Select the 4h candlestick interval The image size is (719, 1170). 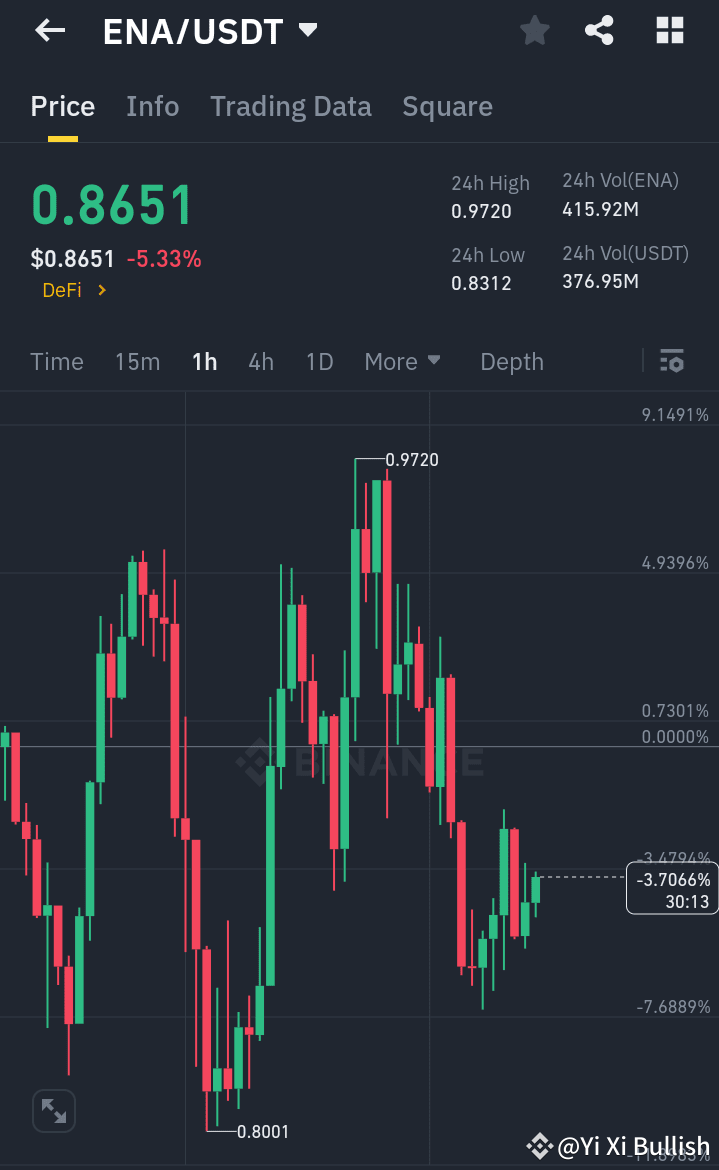(261, 361)
